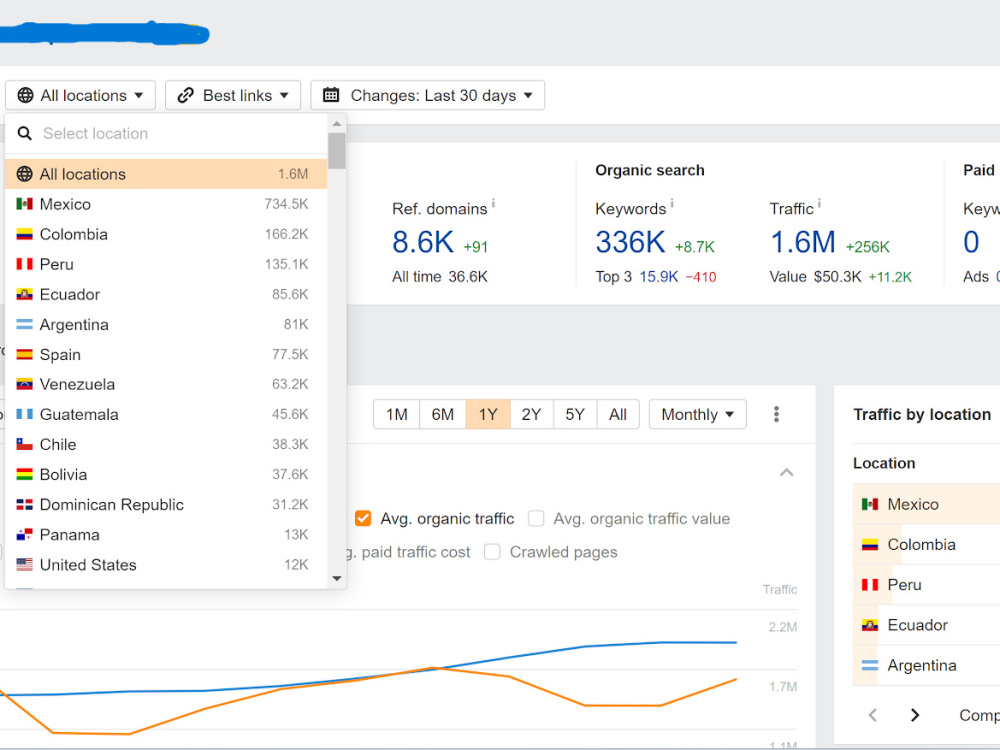The width and height of the screenshot is (1000, 750).
Task: Pick Venezuela in the location dropdown
Action: click(x=166, y=385)
